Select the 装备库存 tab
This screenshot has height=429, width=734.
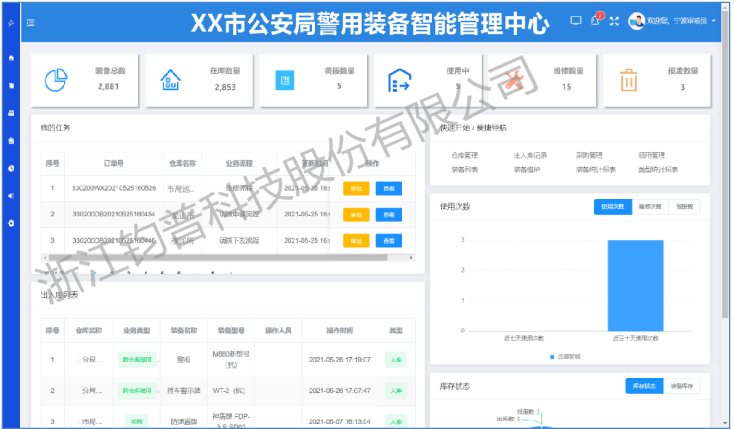tap(682, 386)
